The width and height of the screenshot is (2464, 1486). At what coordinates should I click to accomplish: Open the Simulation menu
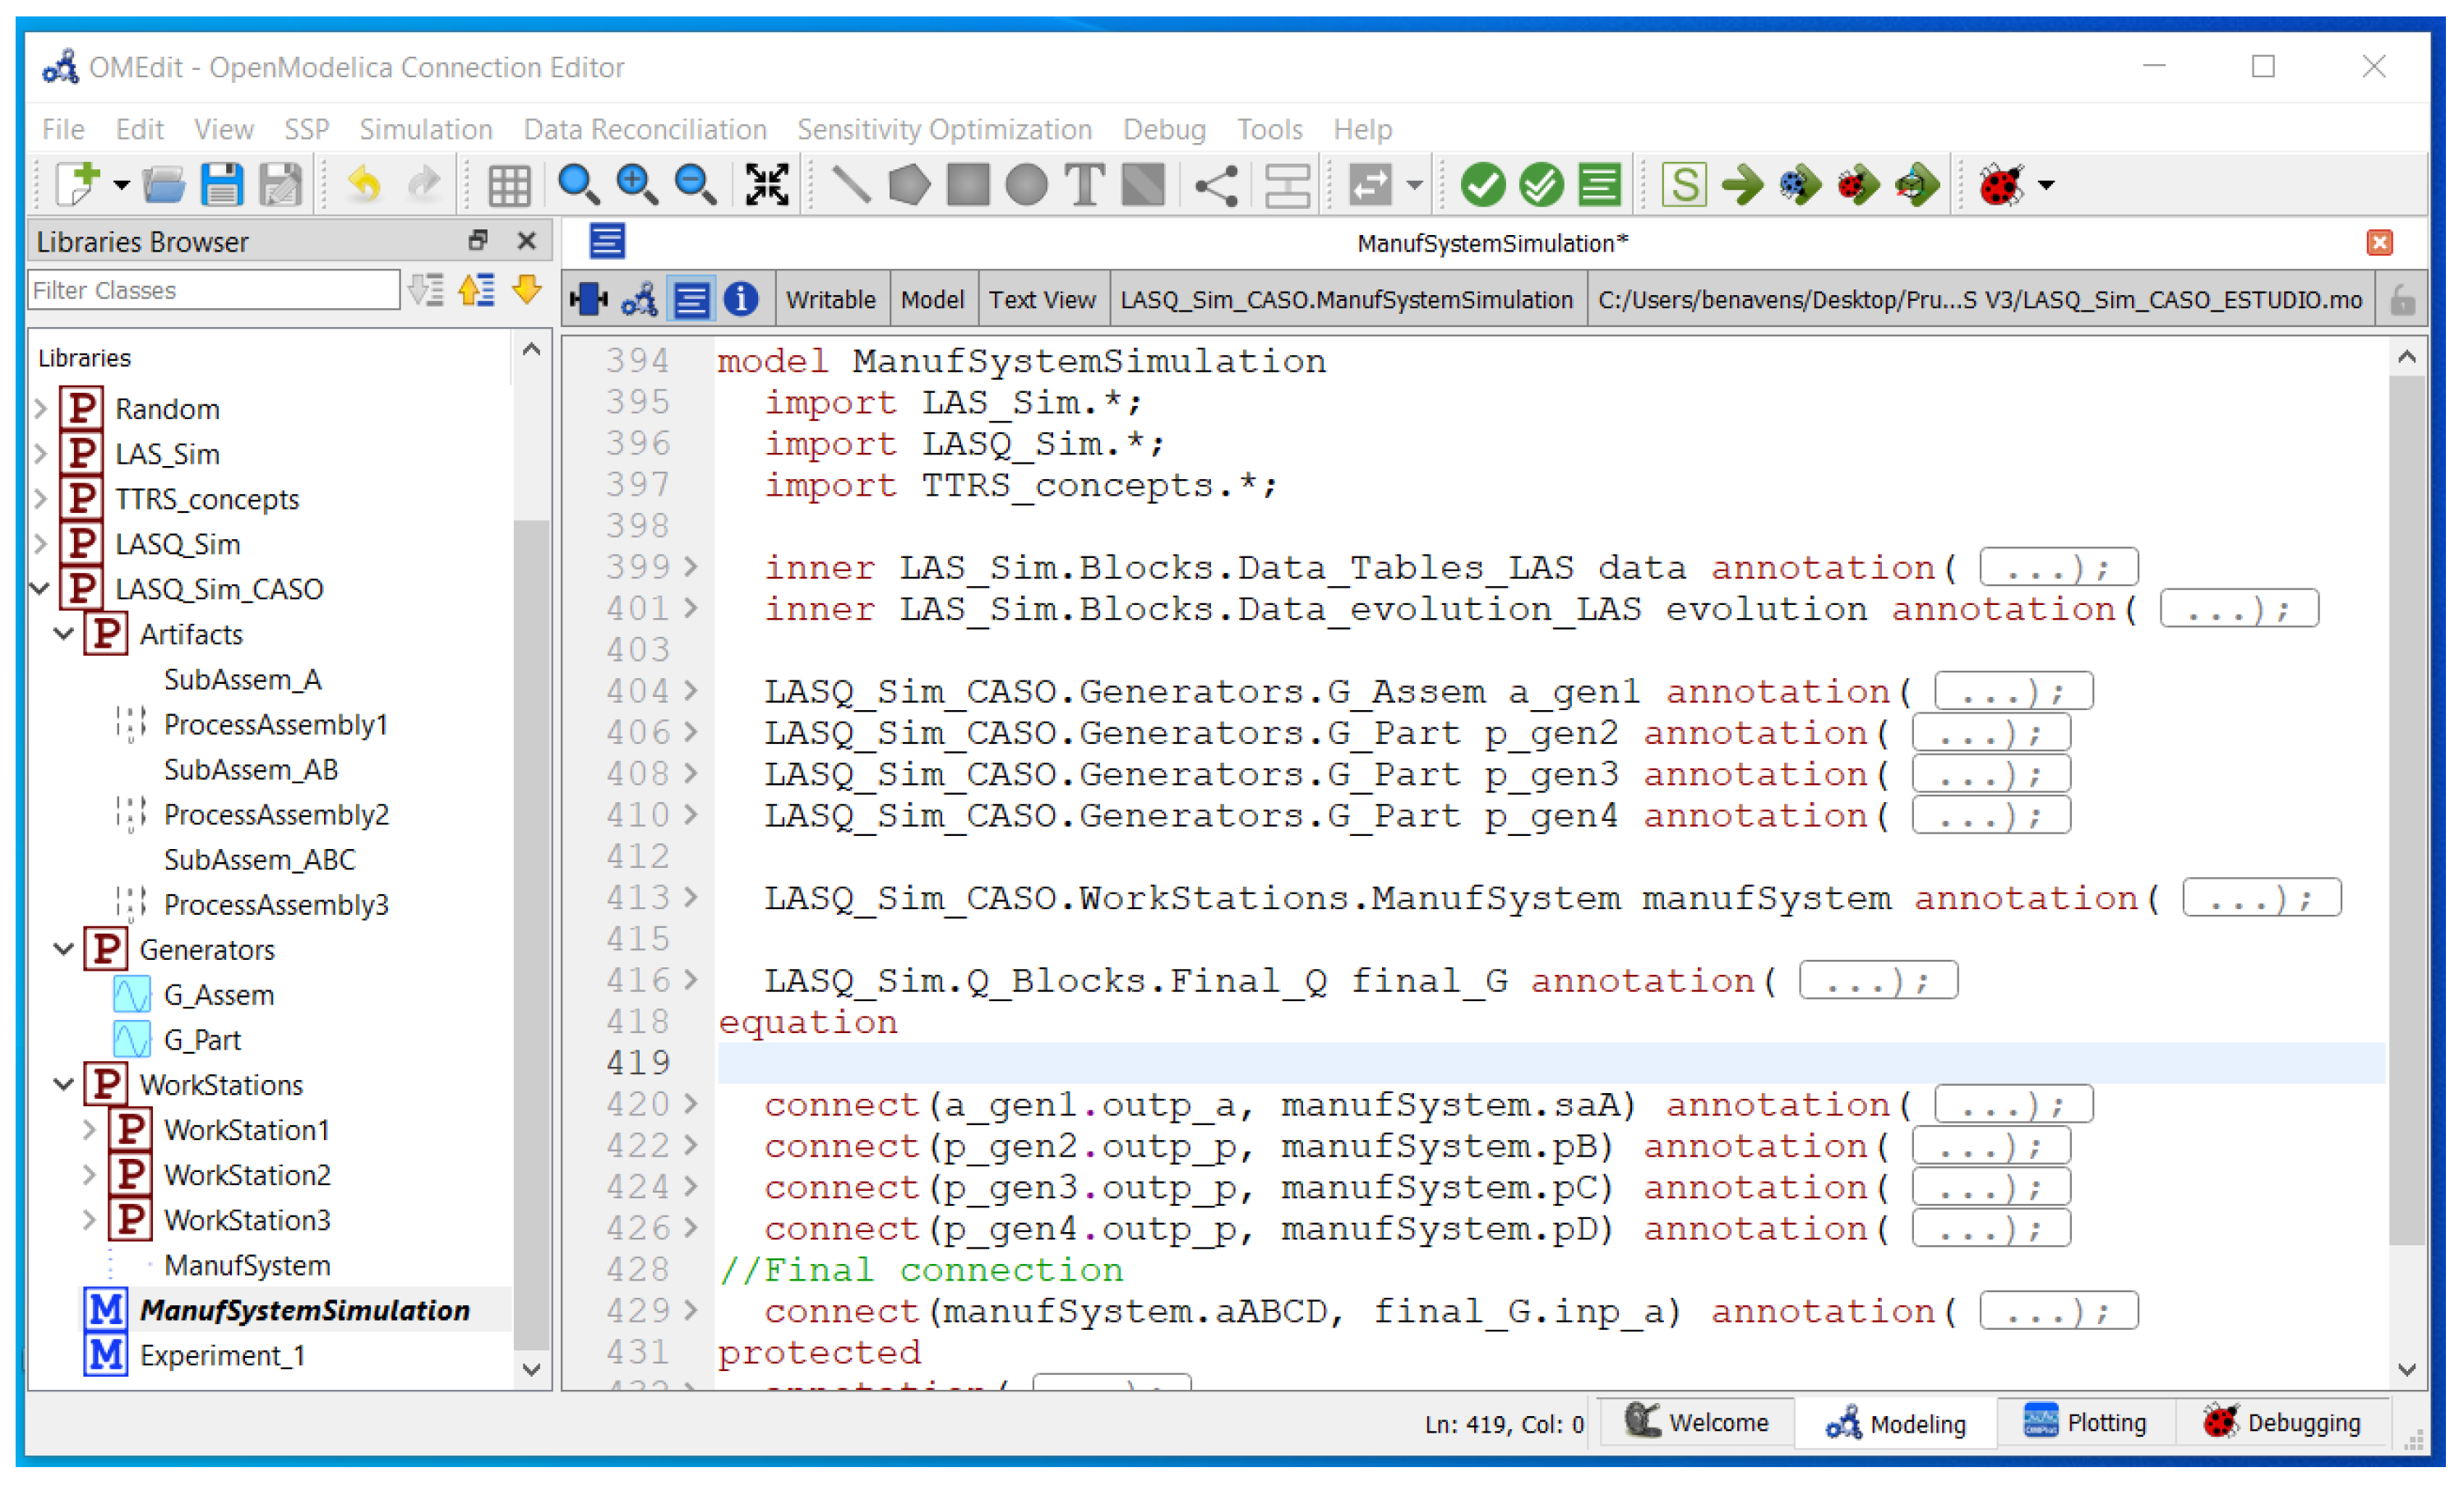click(x=425, y=128)
